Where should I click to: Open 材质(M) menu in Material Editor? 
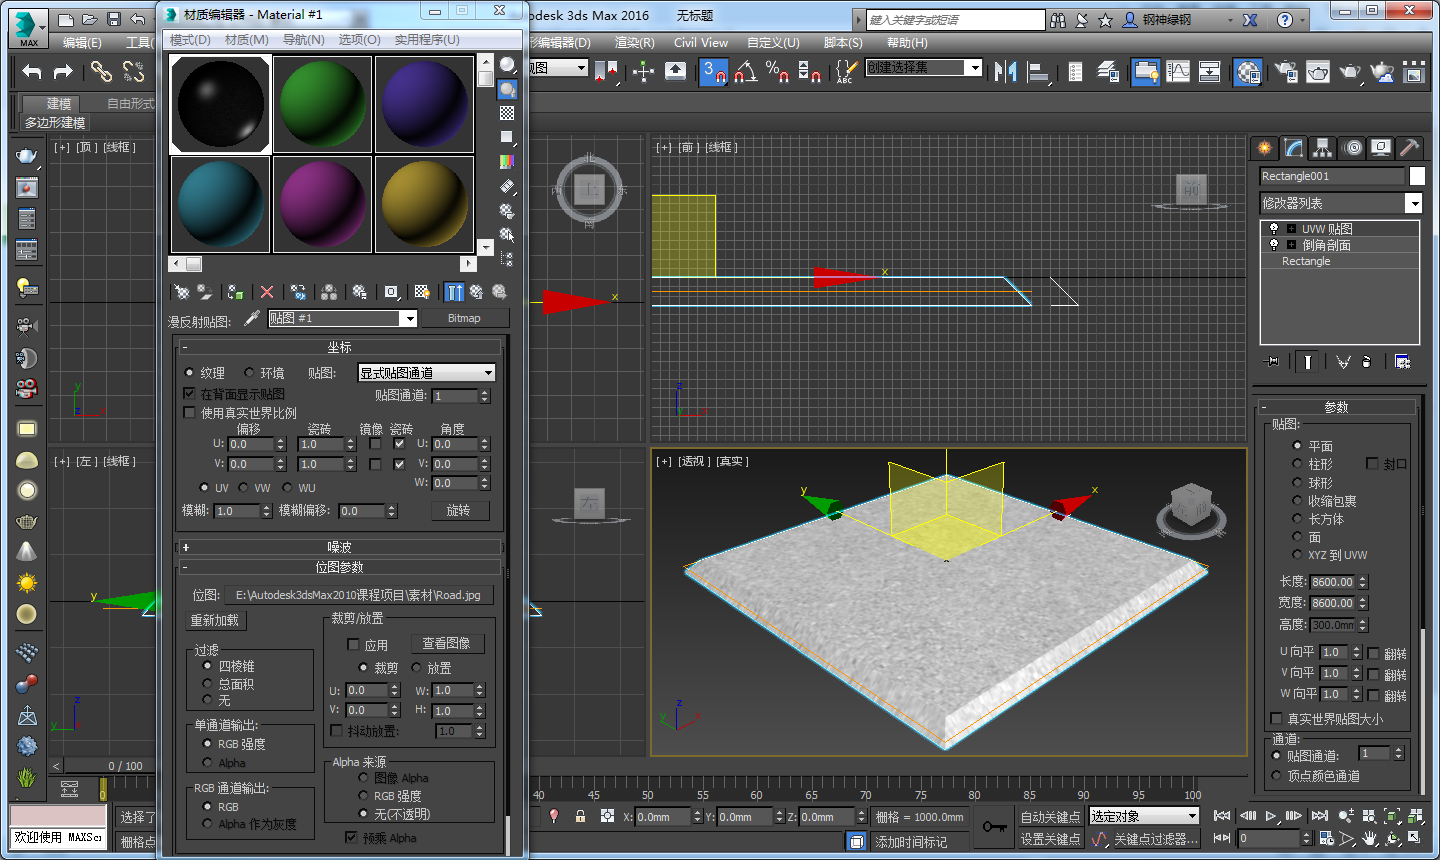pyautogui.click(x=247, y=39)
